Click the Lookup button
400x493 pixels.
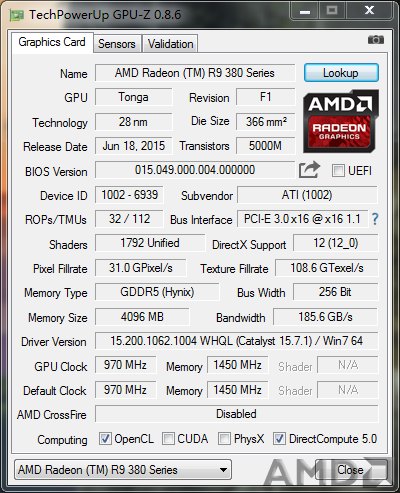tap(341, 73)
